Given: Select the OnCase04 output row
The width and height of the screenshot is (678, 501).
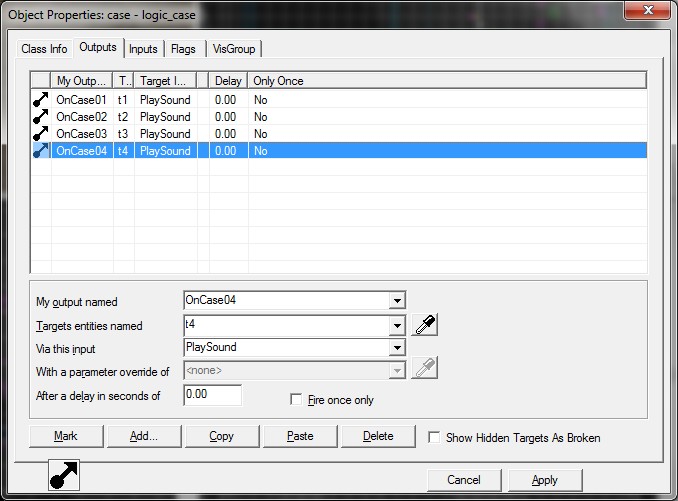Looking at the screenshot, I should (x=339, y=150).
